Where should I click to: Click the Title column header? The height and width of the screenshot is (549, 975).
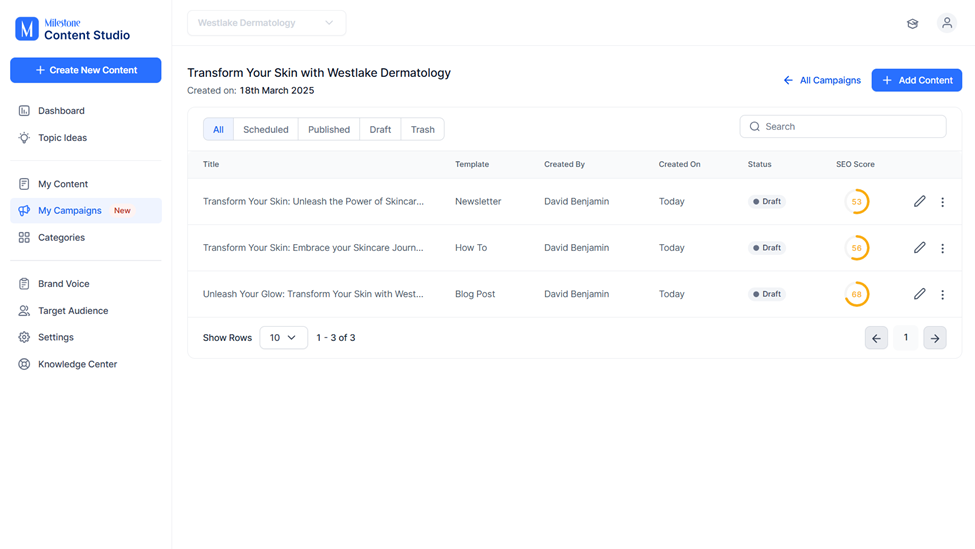coord(211,164)
